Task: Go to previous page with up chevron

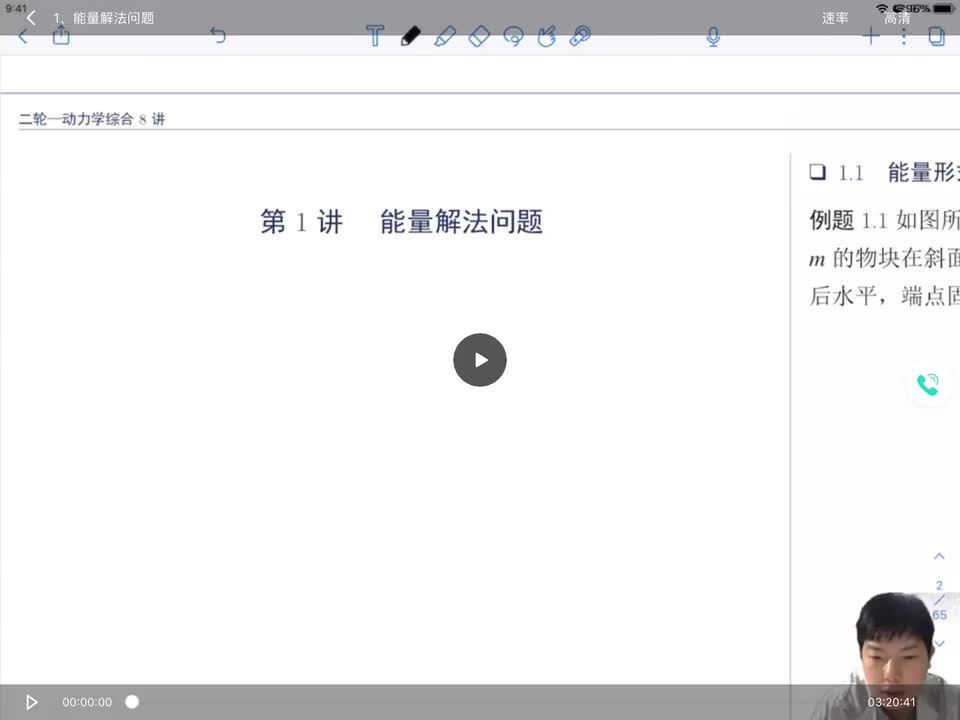Action: (939, 557)
